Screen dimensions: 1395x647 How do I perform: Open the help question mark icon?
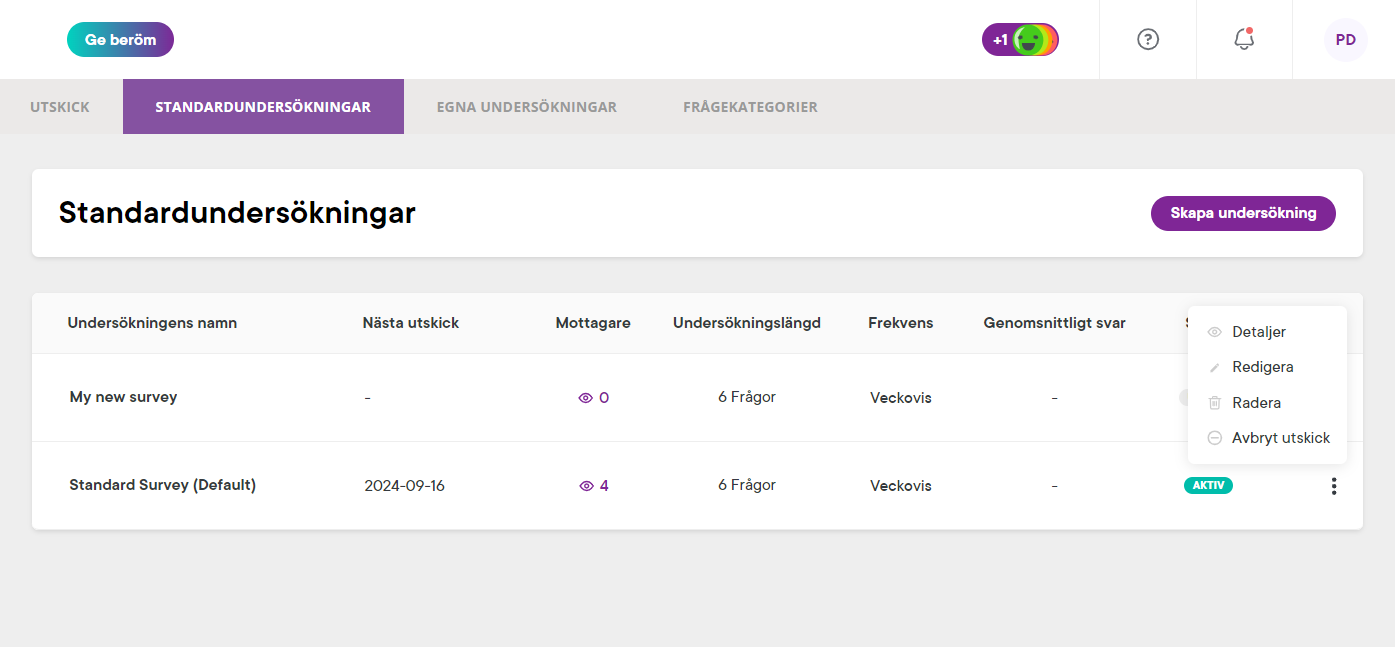[1148, 40]
